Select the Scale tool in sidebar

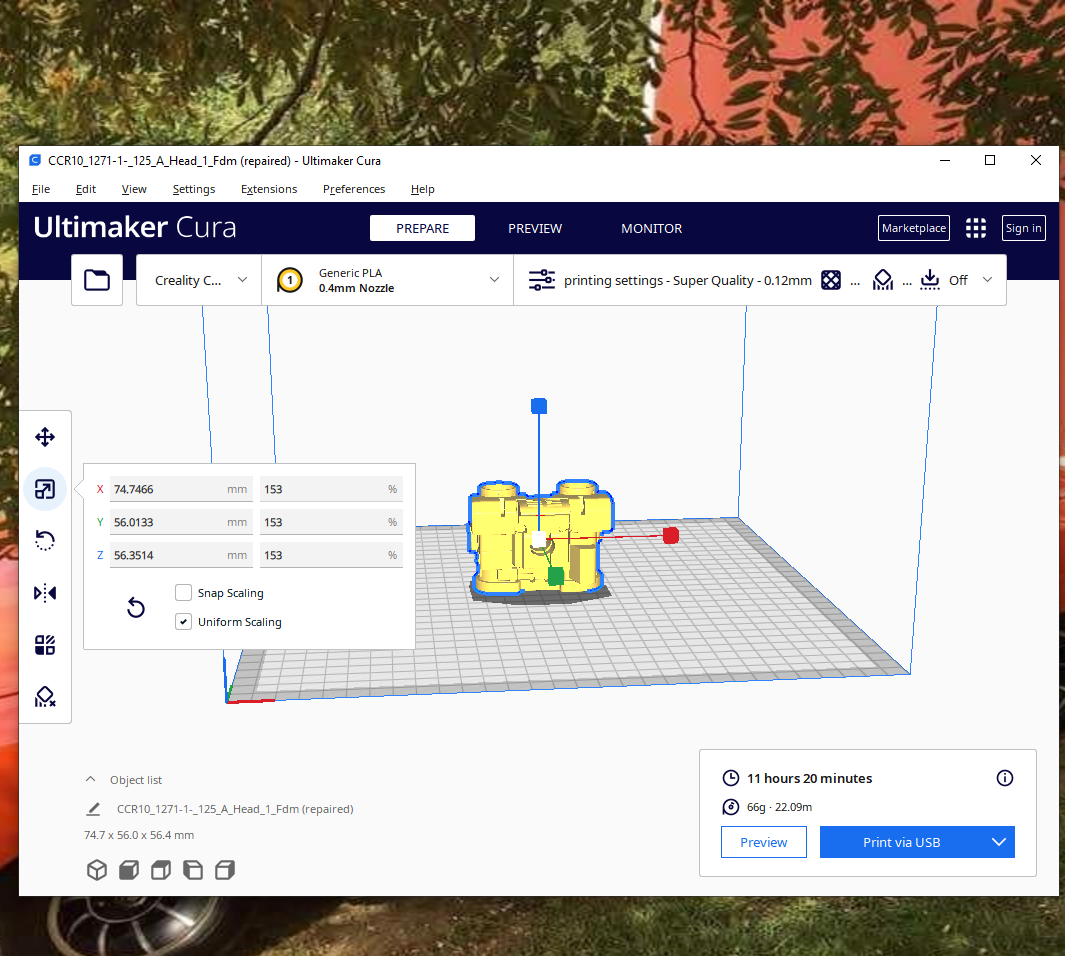click(45, 489)
